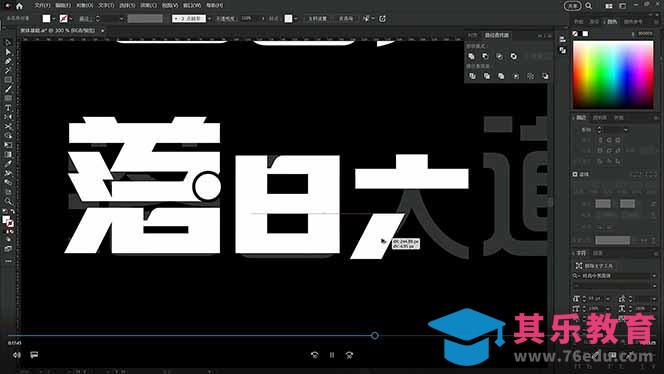Open the stroke color dropdown in control bar
Viewport: 664px width, 374px height.
click(71, 19)
